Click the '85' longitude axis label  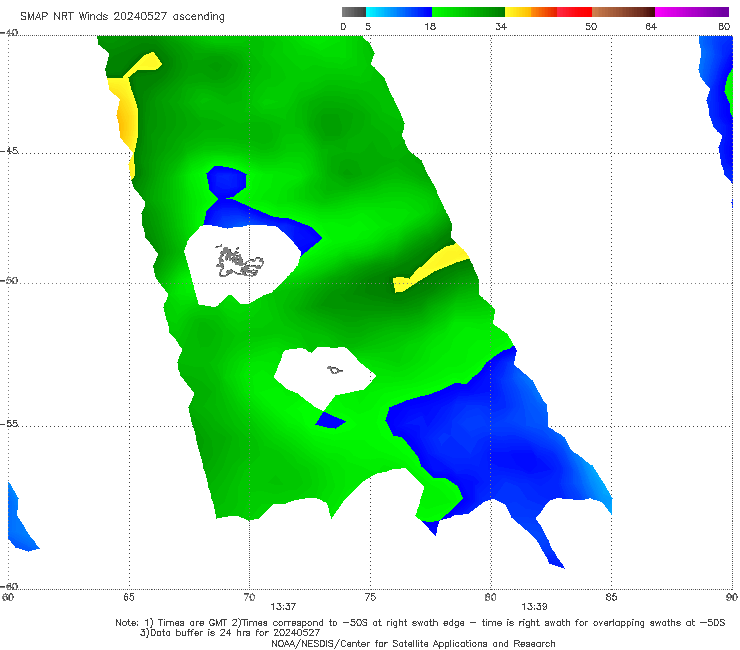coord(611,597)
